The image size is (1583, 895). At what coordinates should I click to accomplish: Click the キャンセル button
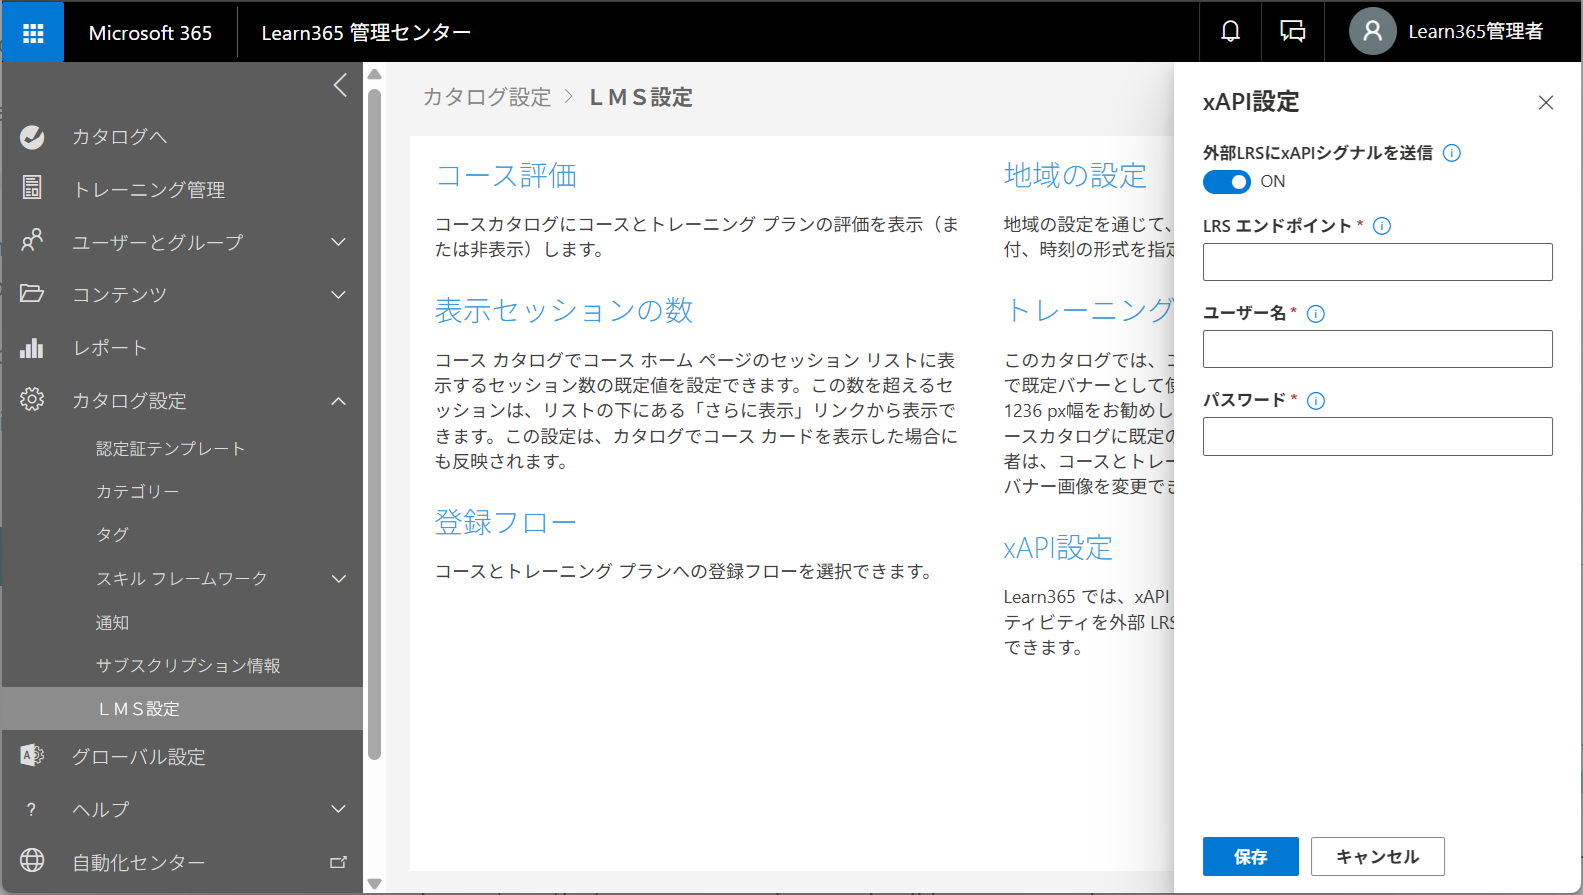[1378, 857]
